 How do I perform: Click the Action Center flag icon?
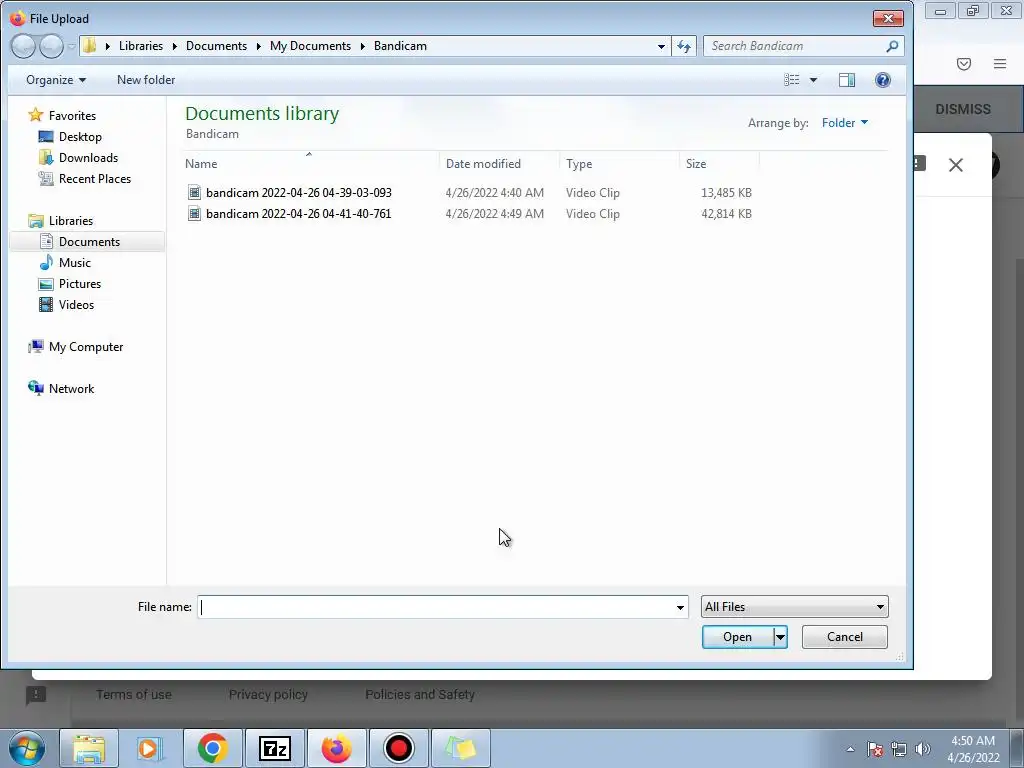pos(875,749)
